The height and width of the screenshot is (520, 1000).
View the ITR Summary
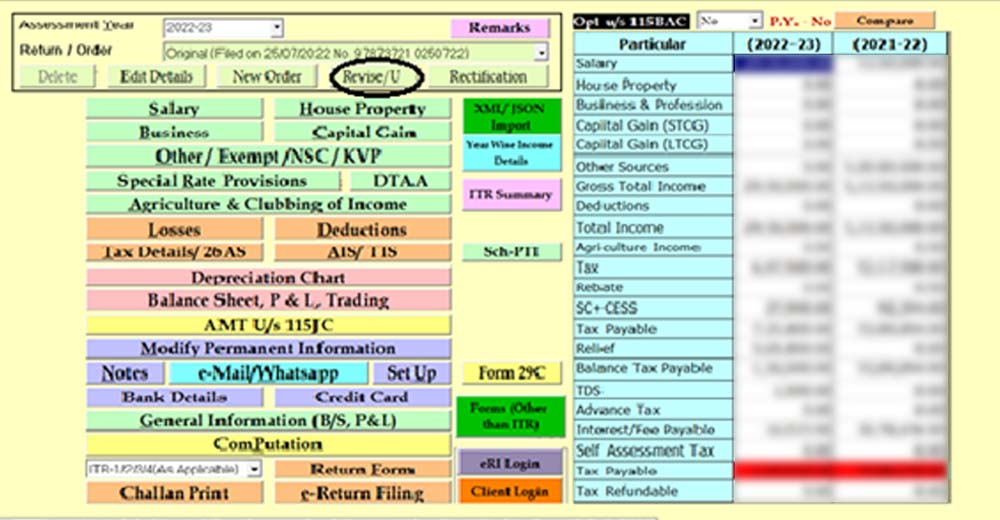pos(510,195)
